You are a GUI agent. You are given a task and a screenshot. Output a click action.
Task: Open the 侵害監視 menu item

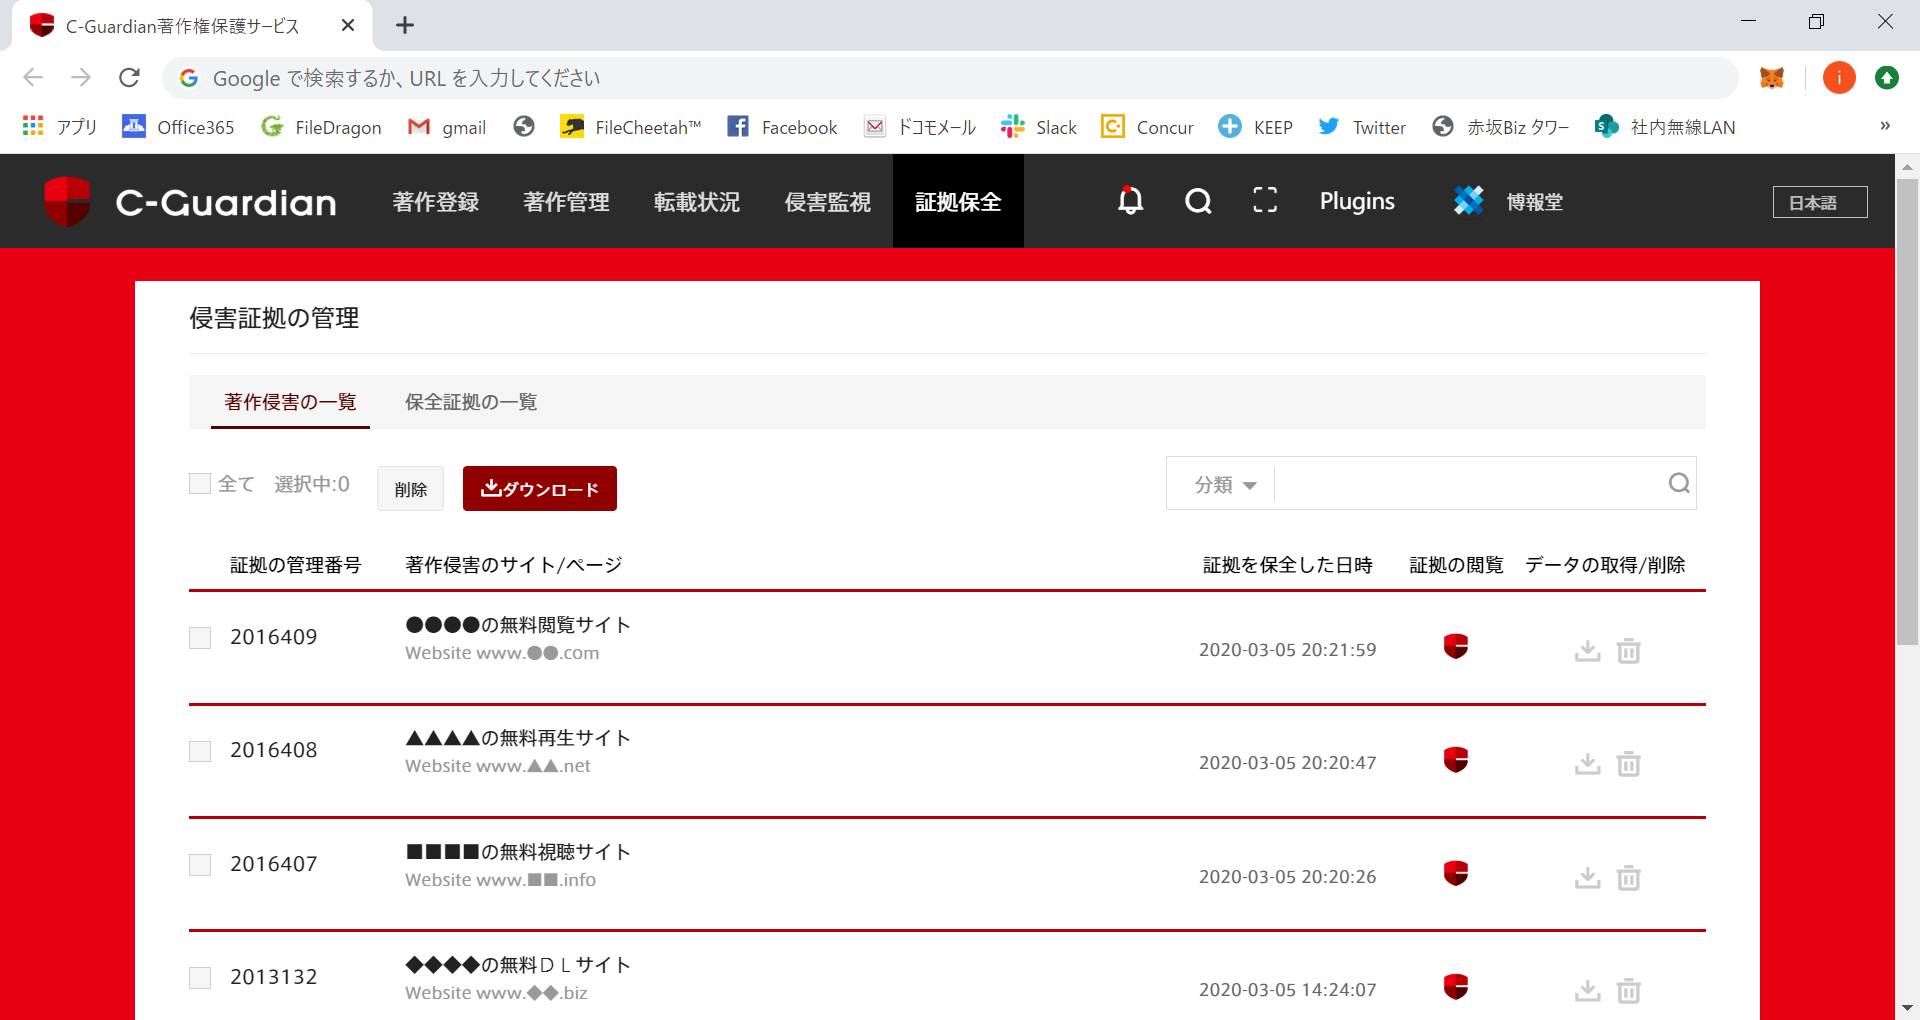(x=827, y=202)
